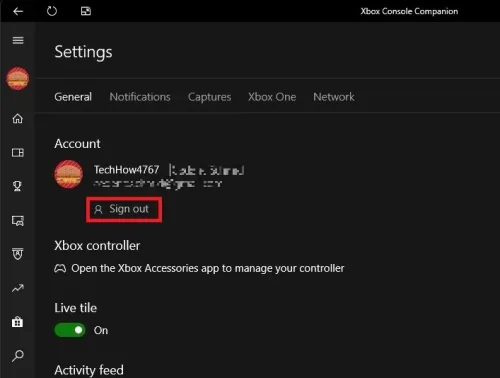The width and height of the screenshot is (500, 378).
Task: Switch to the Xbox One tab
Action: click(272, 97)
